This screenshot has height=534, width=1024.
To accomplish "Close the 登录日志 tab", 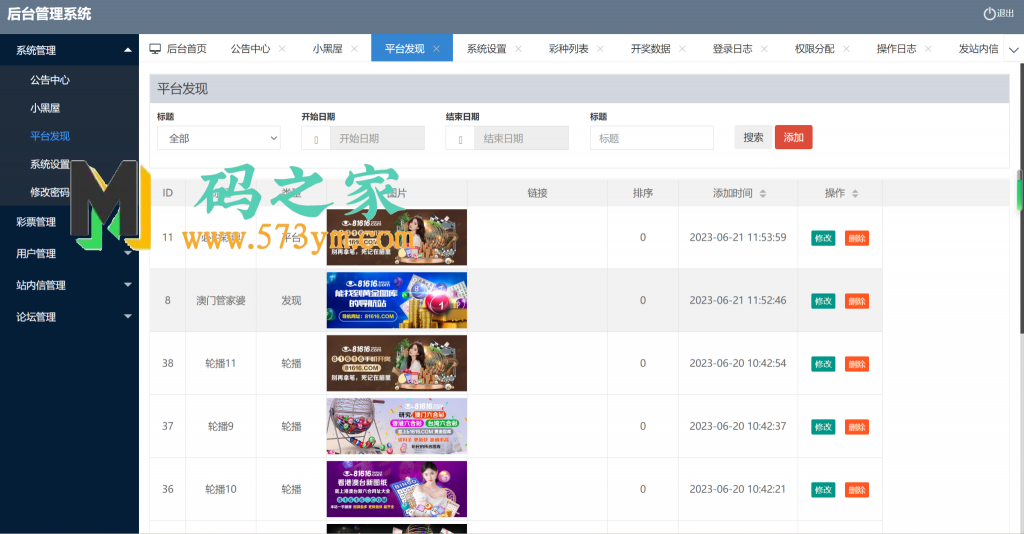I will (764, 49).
